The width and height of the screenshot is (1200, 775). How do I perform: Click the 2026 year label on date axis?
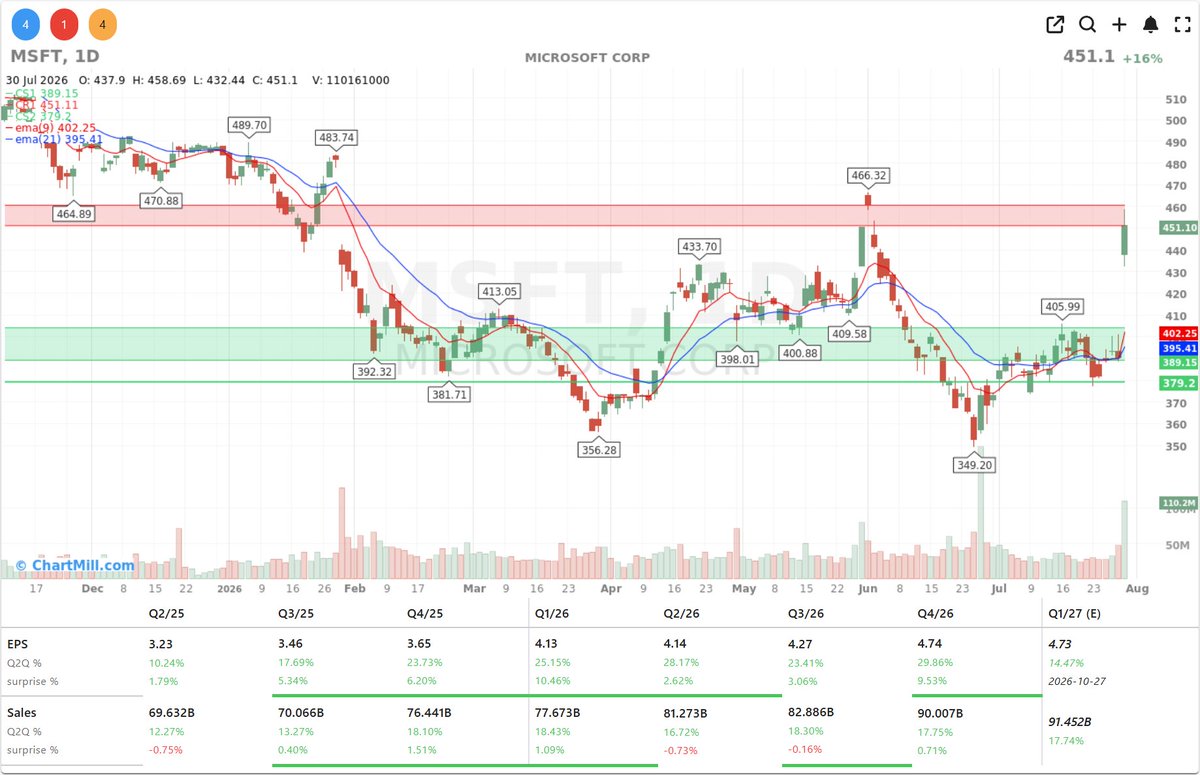point(231,589)
